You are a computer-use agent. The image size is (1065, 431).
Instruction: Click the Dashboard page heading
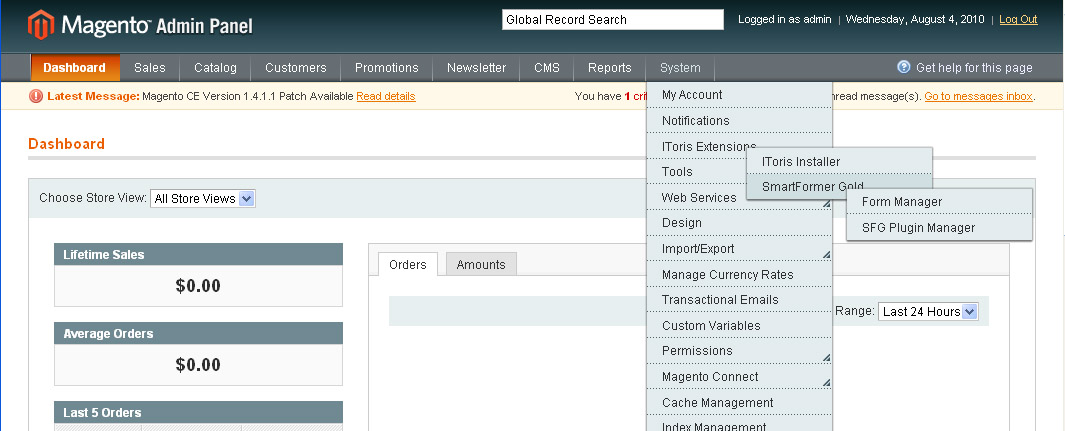[x=67, y=144]
